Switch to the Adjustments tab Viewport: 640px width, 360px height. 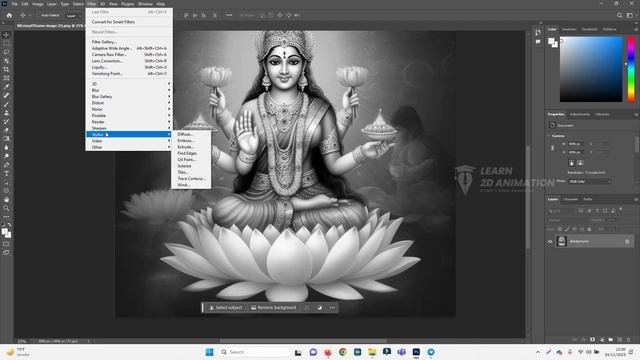580,114
